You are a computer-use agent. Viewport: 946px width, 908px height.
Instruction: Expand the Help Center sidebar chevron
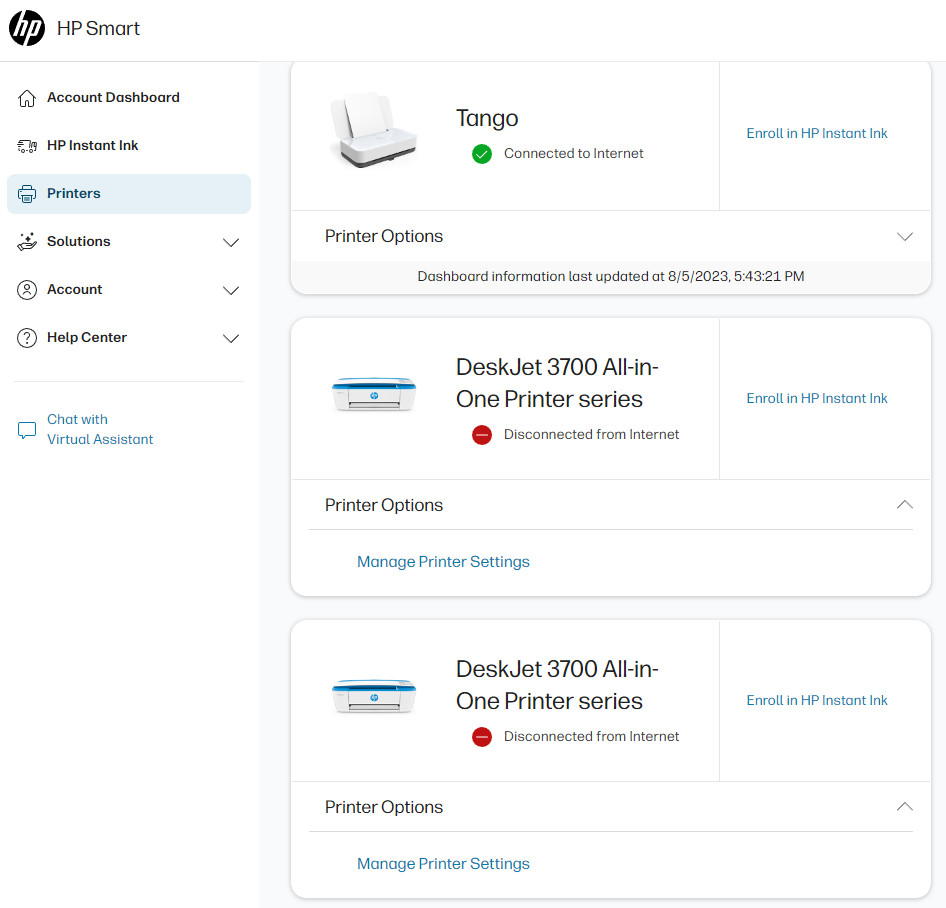231,338
